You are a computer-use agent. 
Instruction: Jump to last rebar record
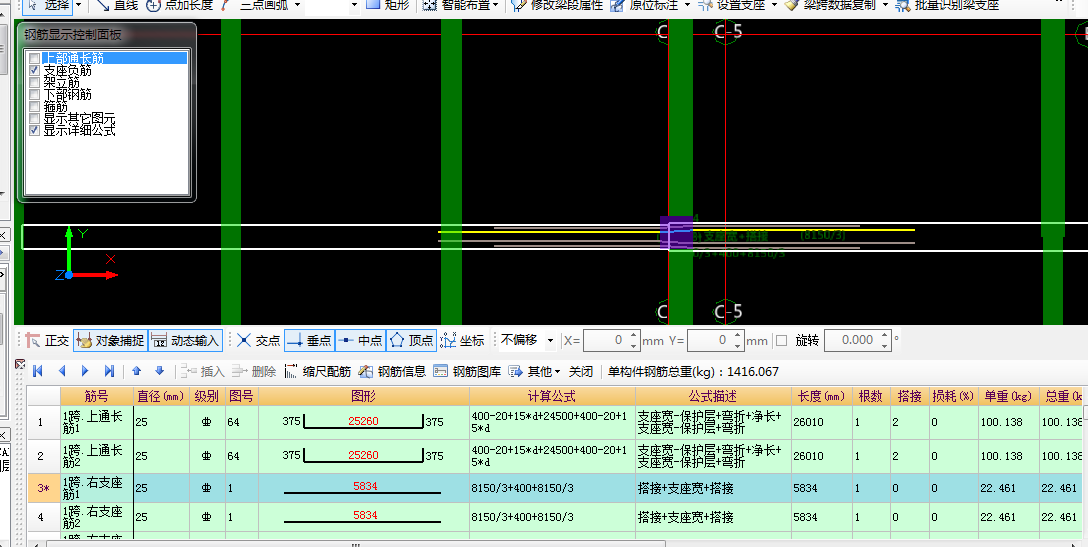(108, 371)
